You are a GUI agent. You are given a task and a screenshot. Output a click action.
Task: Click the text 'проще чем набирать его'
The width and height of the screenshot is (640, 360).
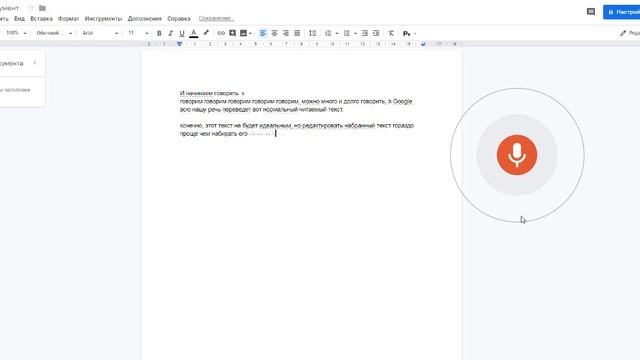(x=213, y=134)
